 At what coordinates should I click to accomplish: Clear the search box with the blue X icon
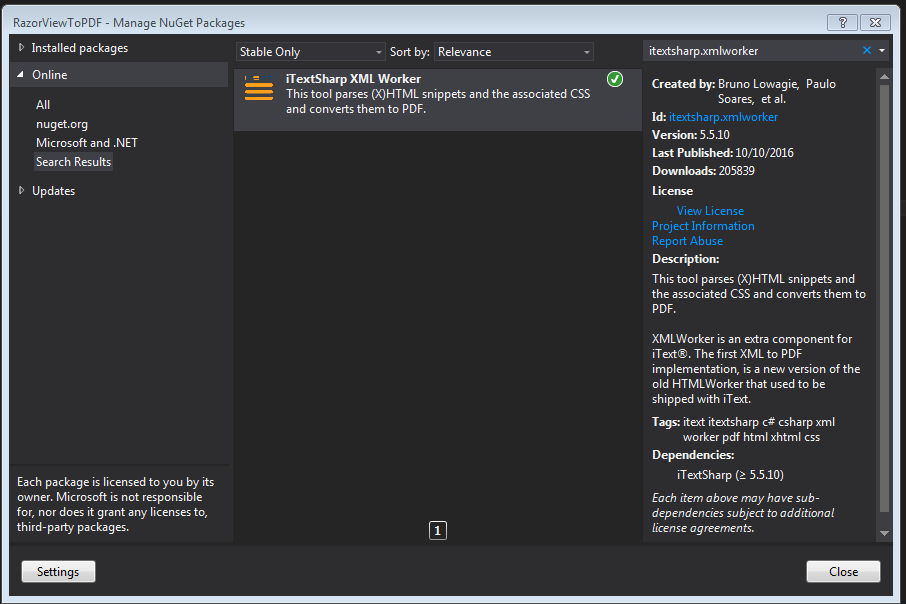[x=867, y=48]
